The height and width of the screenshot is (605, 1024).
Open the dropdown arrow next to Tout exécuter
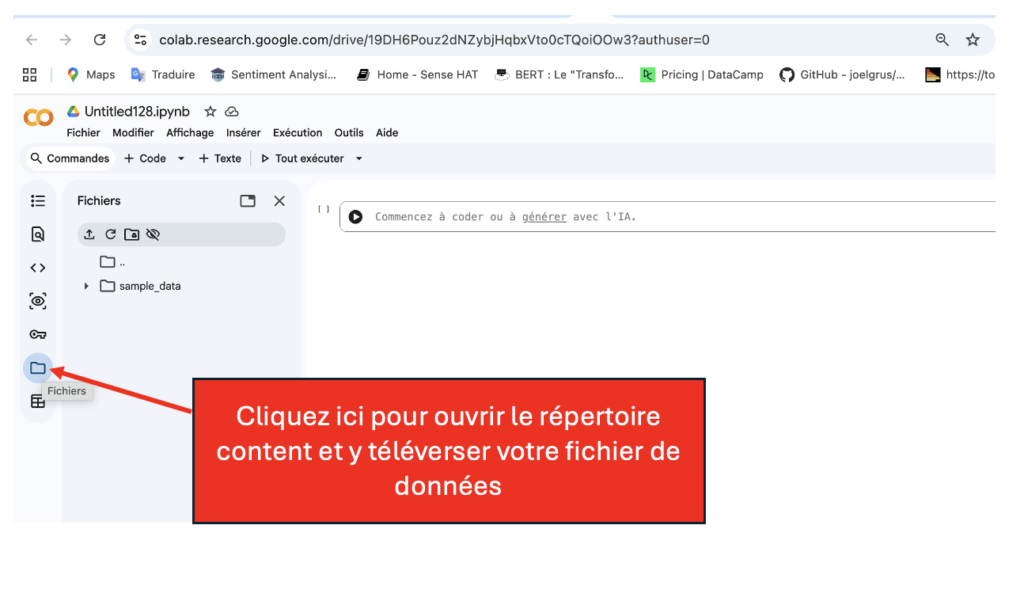click(359, 159)
